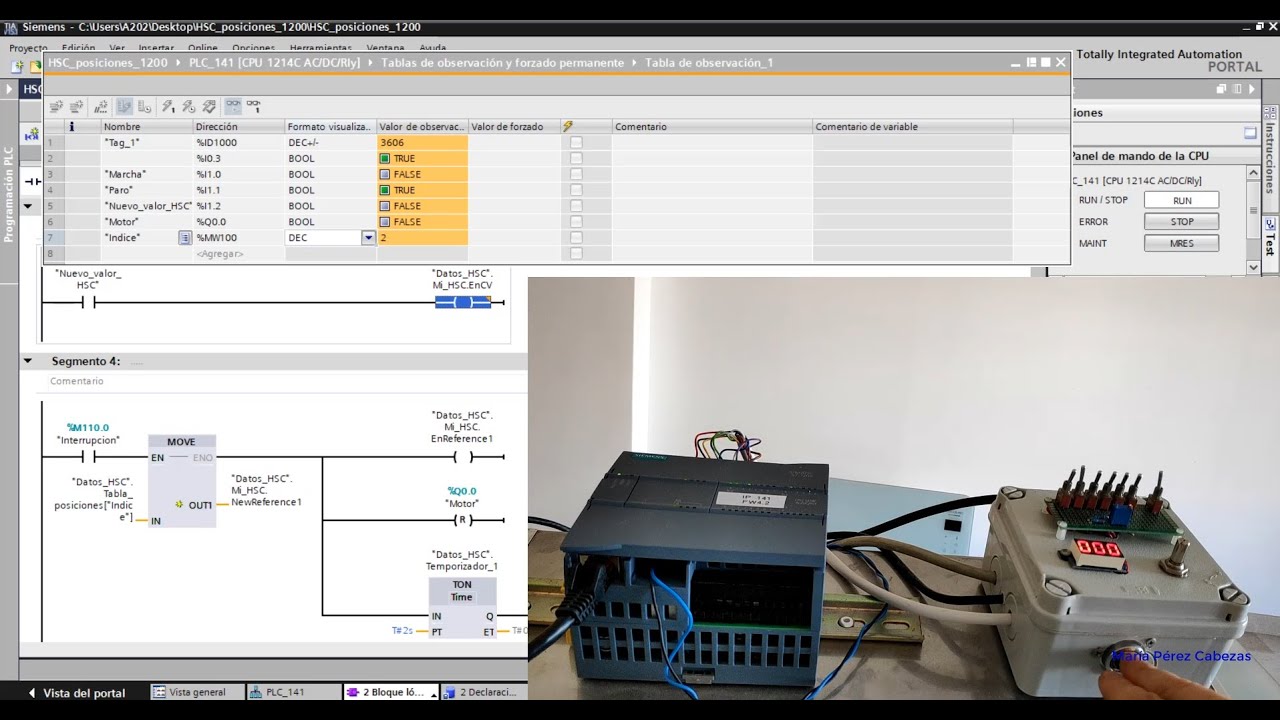Collapse Segmento 4 with its triangle
This screenshot has height=720, width=1280.
tap(28, 361)
